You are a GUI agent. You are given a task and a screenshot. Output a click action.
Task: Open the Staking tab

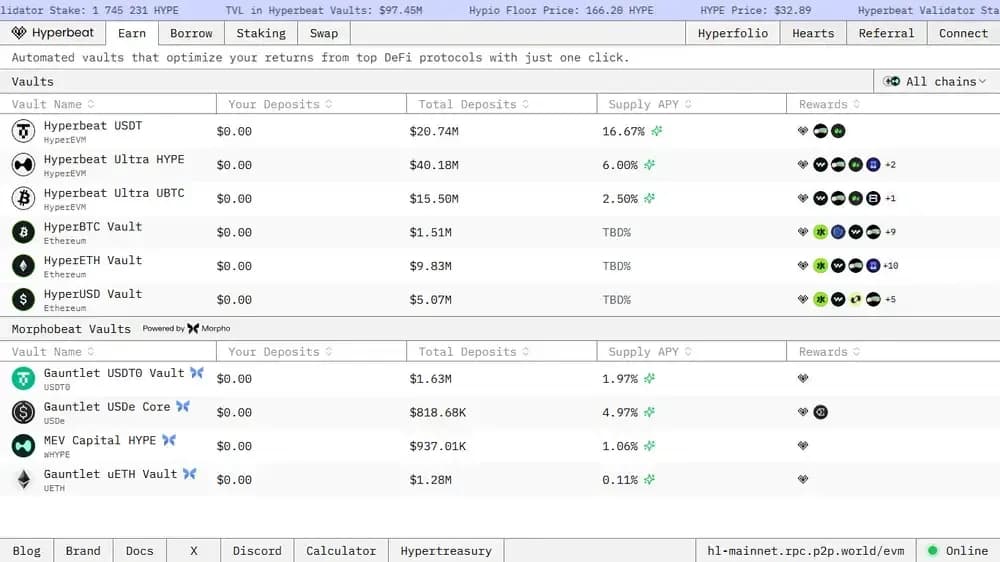click(x=261, y=33)
